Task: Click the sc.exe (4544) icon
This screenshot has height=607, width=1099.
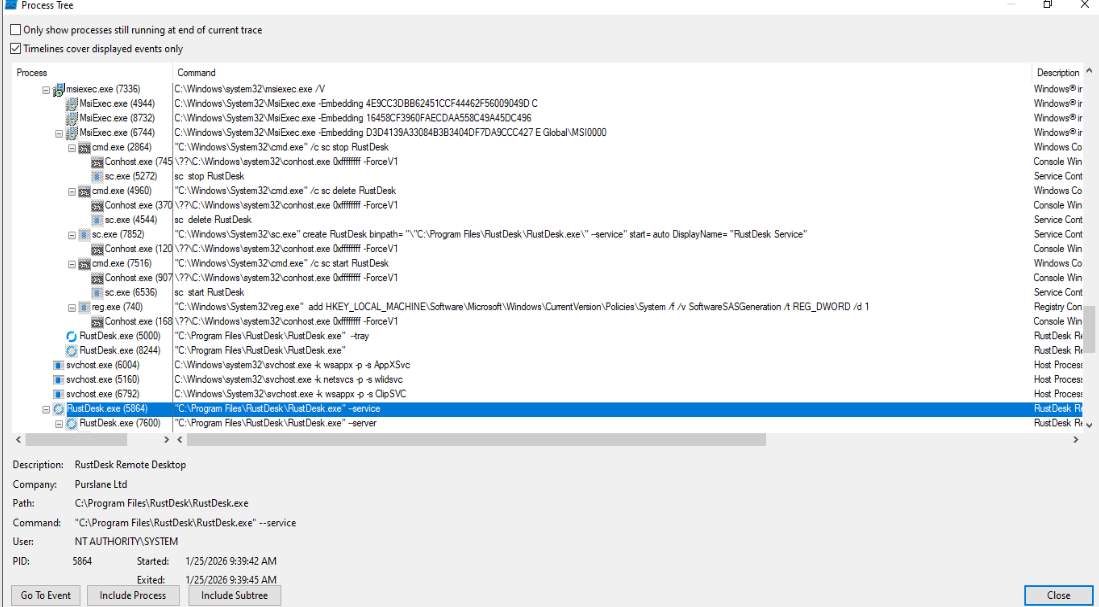Action: coord(97,219)
